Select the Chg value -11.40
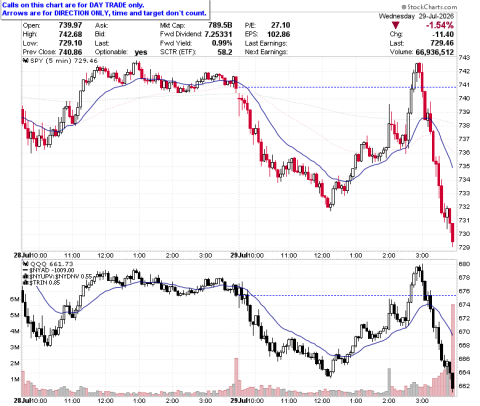 point(443,34)
